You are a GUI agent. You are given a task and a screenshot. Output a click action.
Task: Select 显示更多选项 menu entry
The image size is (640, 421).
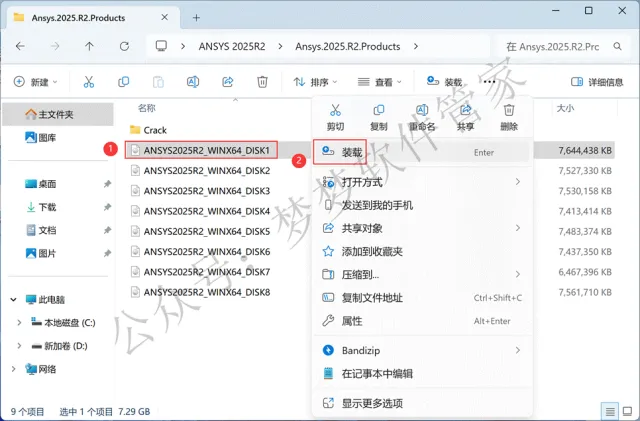click(x=422, y=403)
